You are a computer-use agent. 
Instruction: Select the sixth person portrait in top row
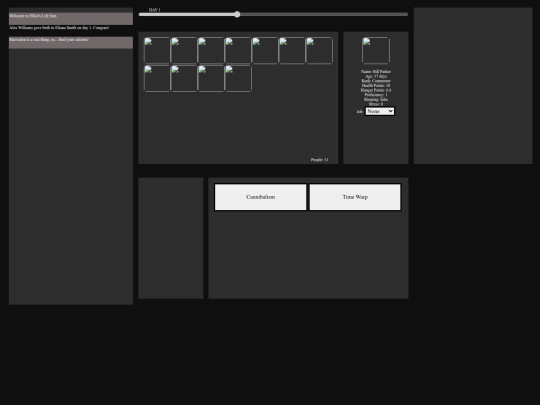(x=292, y=50)
